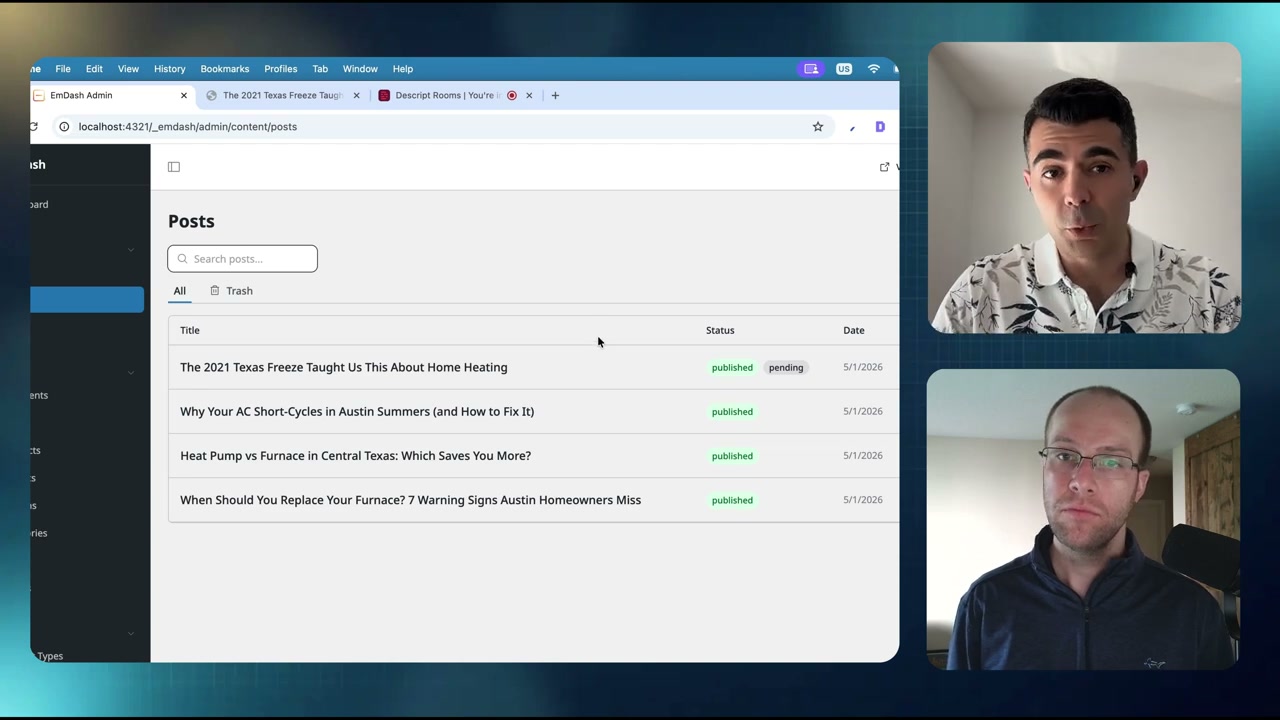View site information icon in address bar
This screenshot has height=720, width=1280.
64,127
